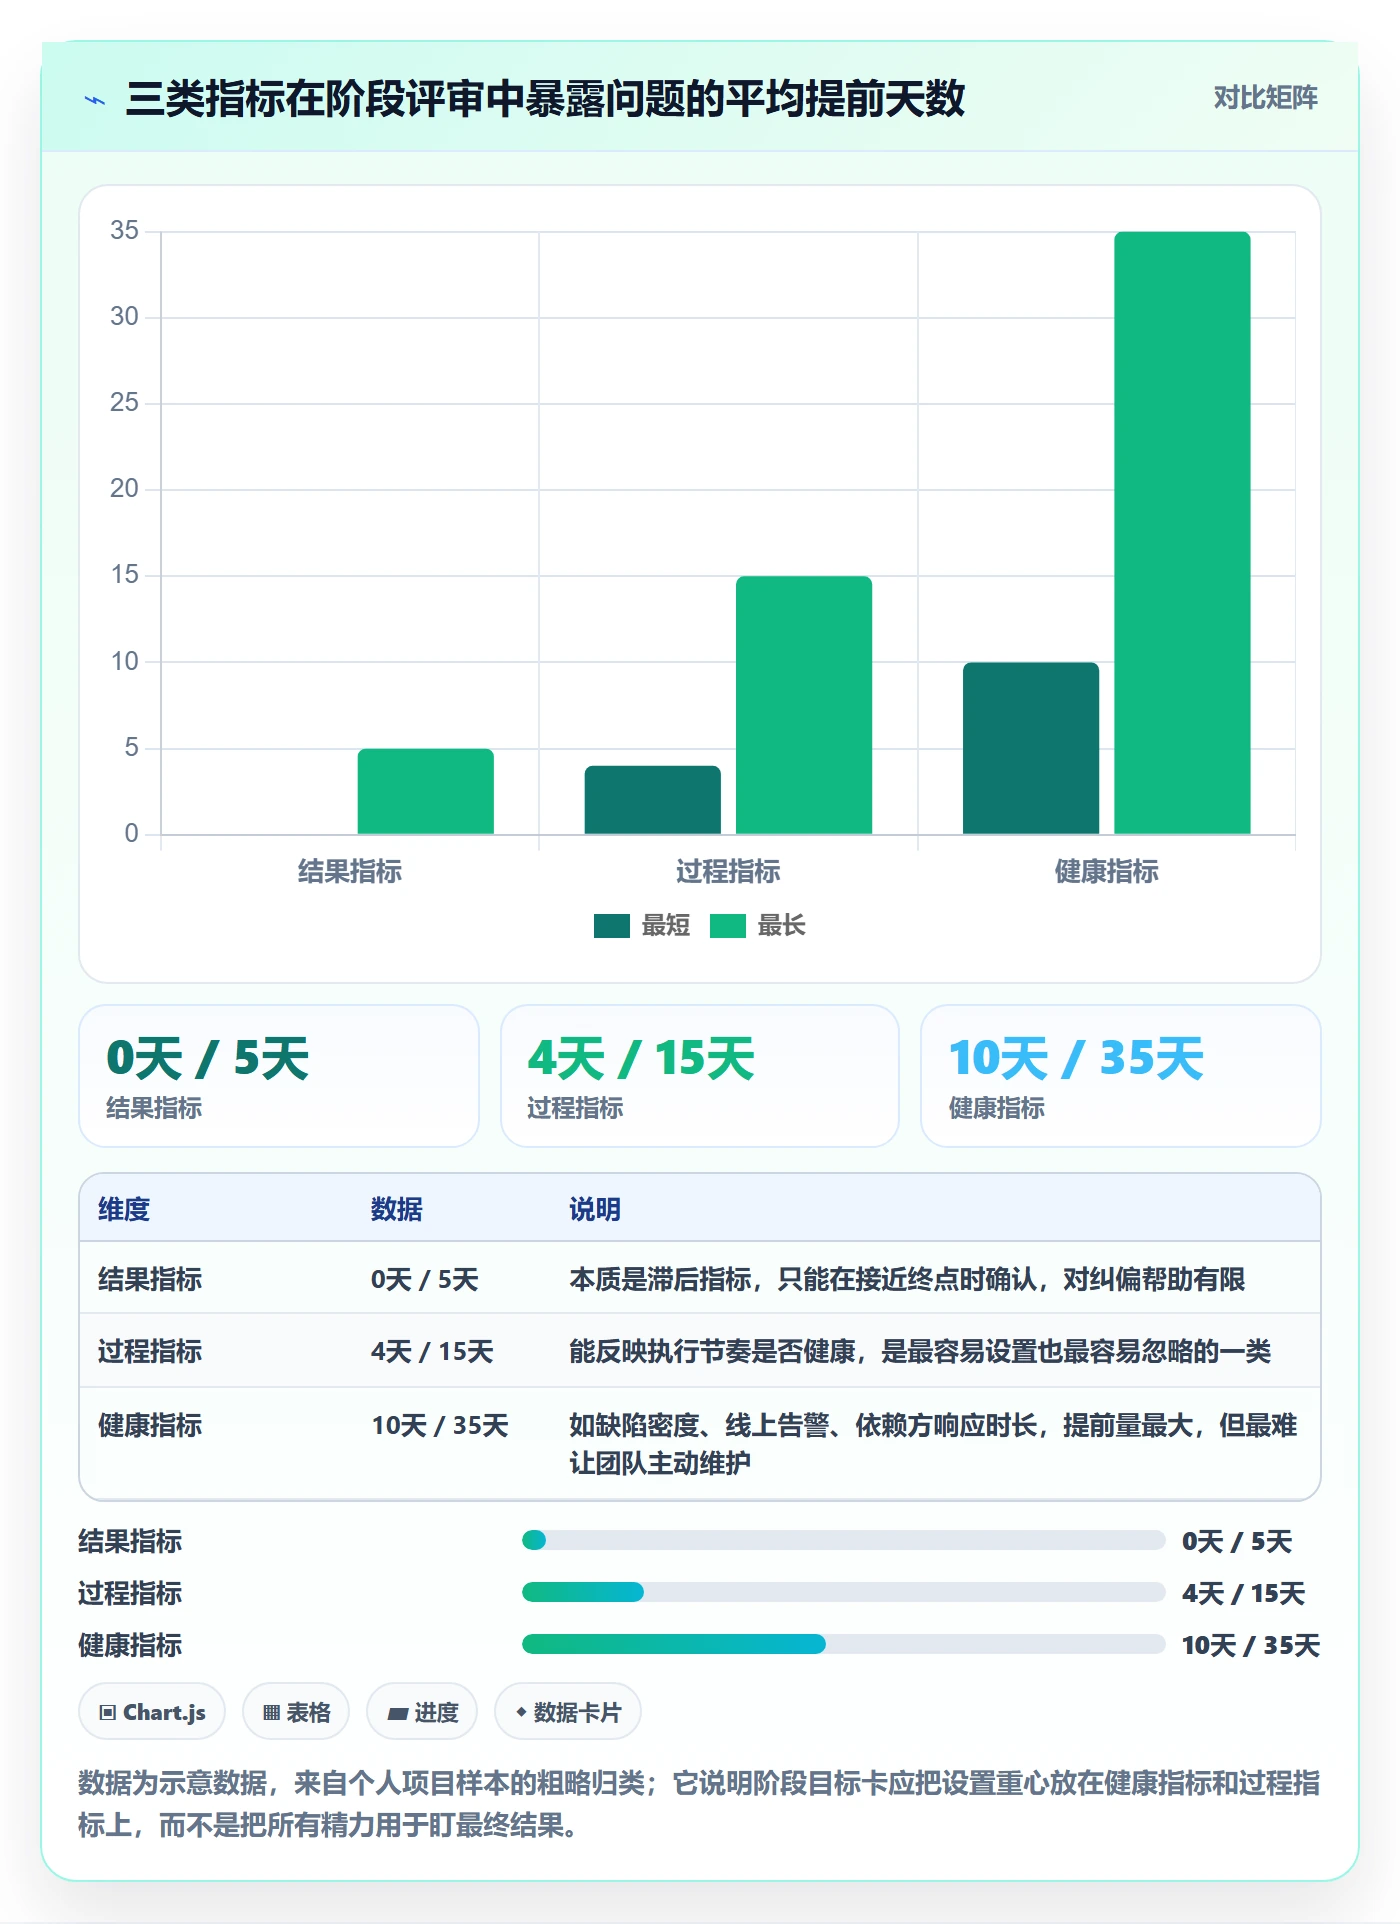Open the 4天 / 15天 data card
Viewport: 1400px width, 1924px height.
[700, 1076]
